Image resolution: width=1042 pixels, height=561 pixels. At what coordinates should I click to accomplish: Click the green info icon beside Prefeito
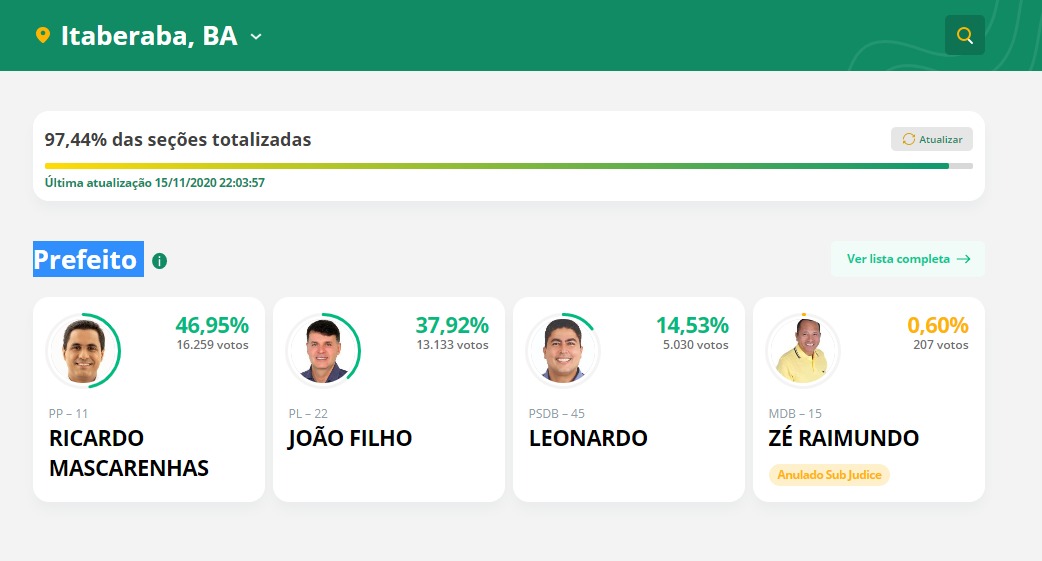coord(160,261)
